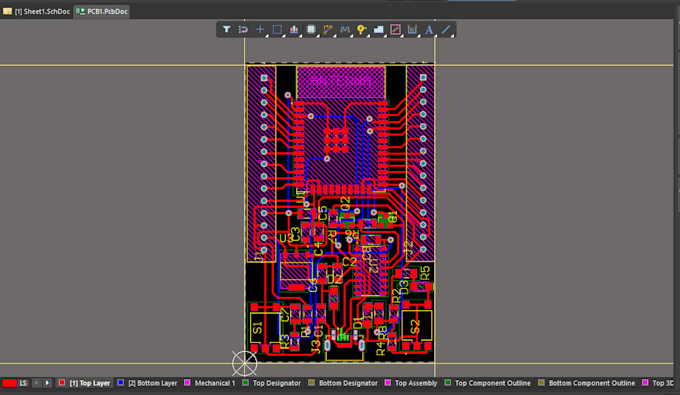
Task: Activate the Bottom Component Outline layer tab
Action: (x=592, y=383)
